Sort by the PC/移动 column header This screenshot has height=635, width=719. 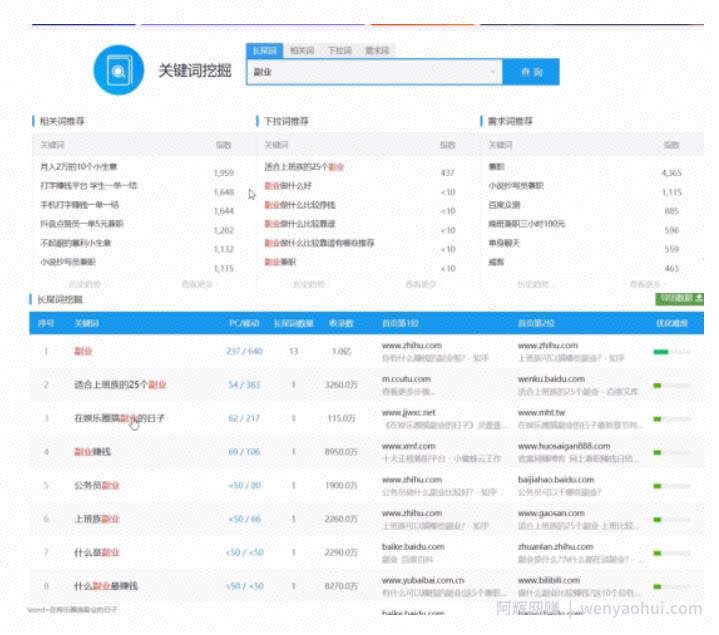(x=244, y=323)
